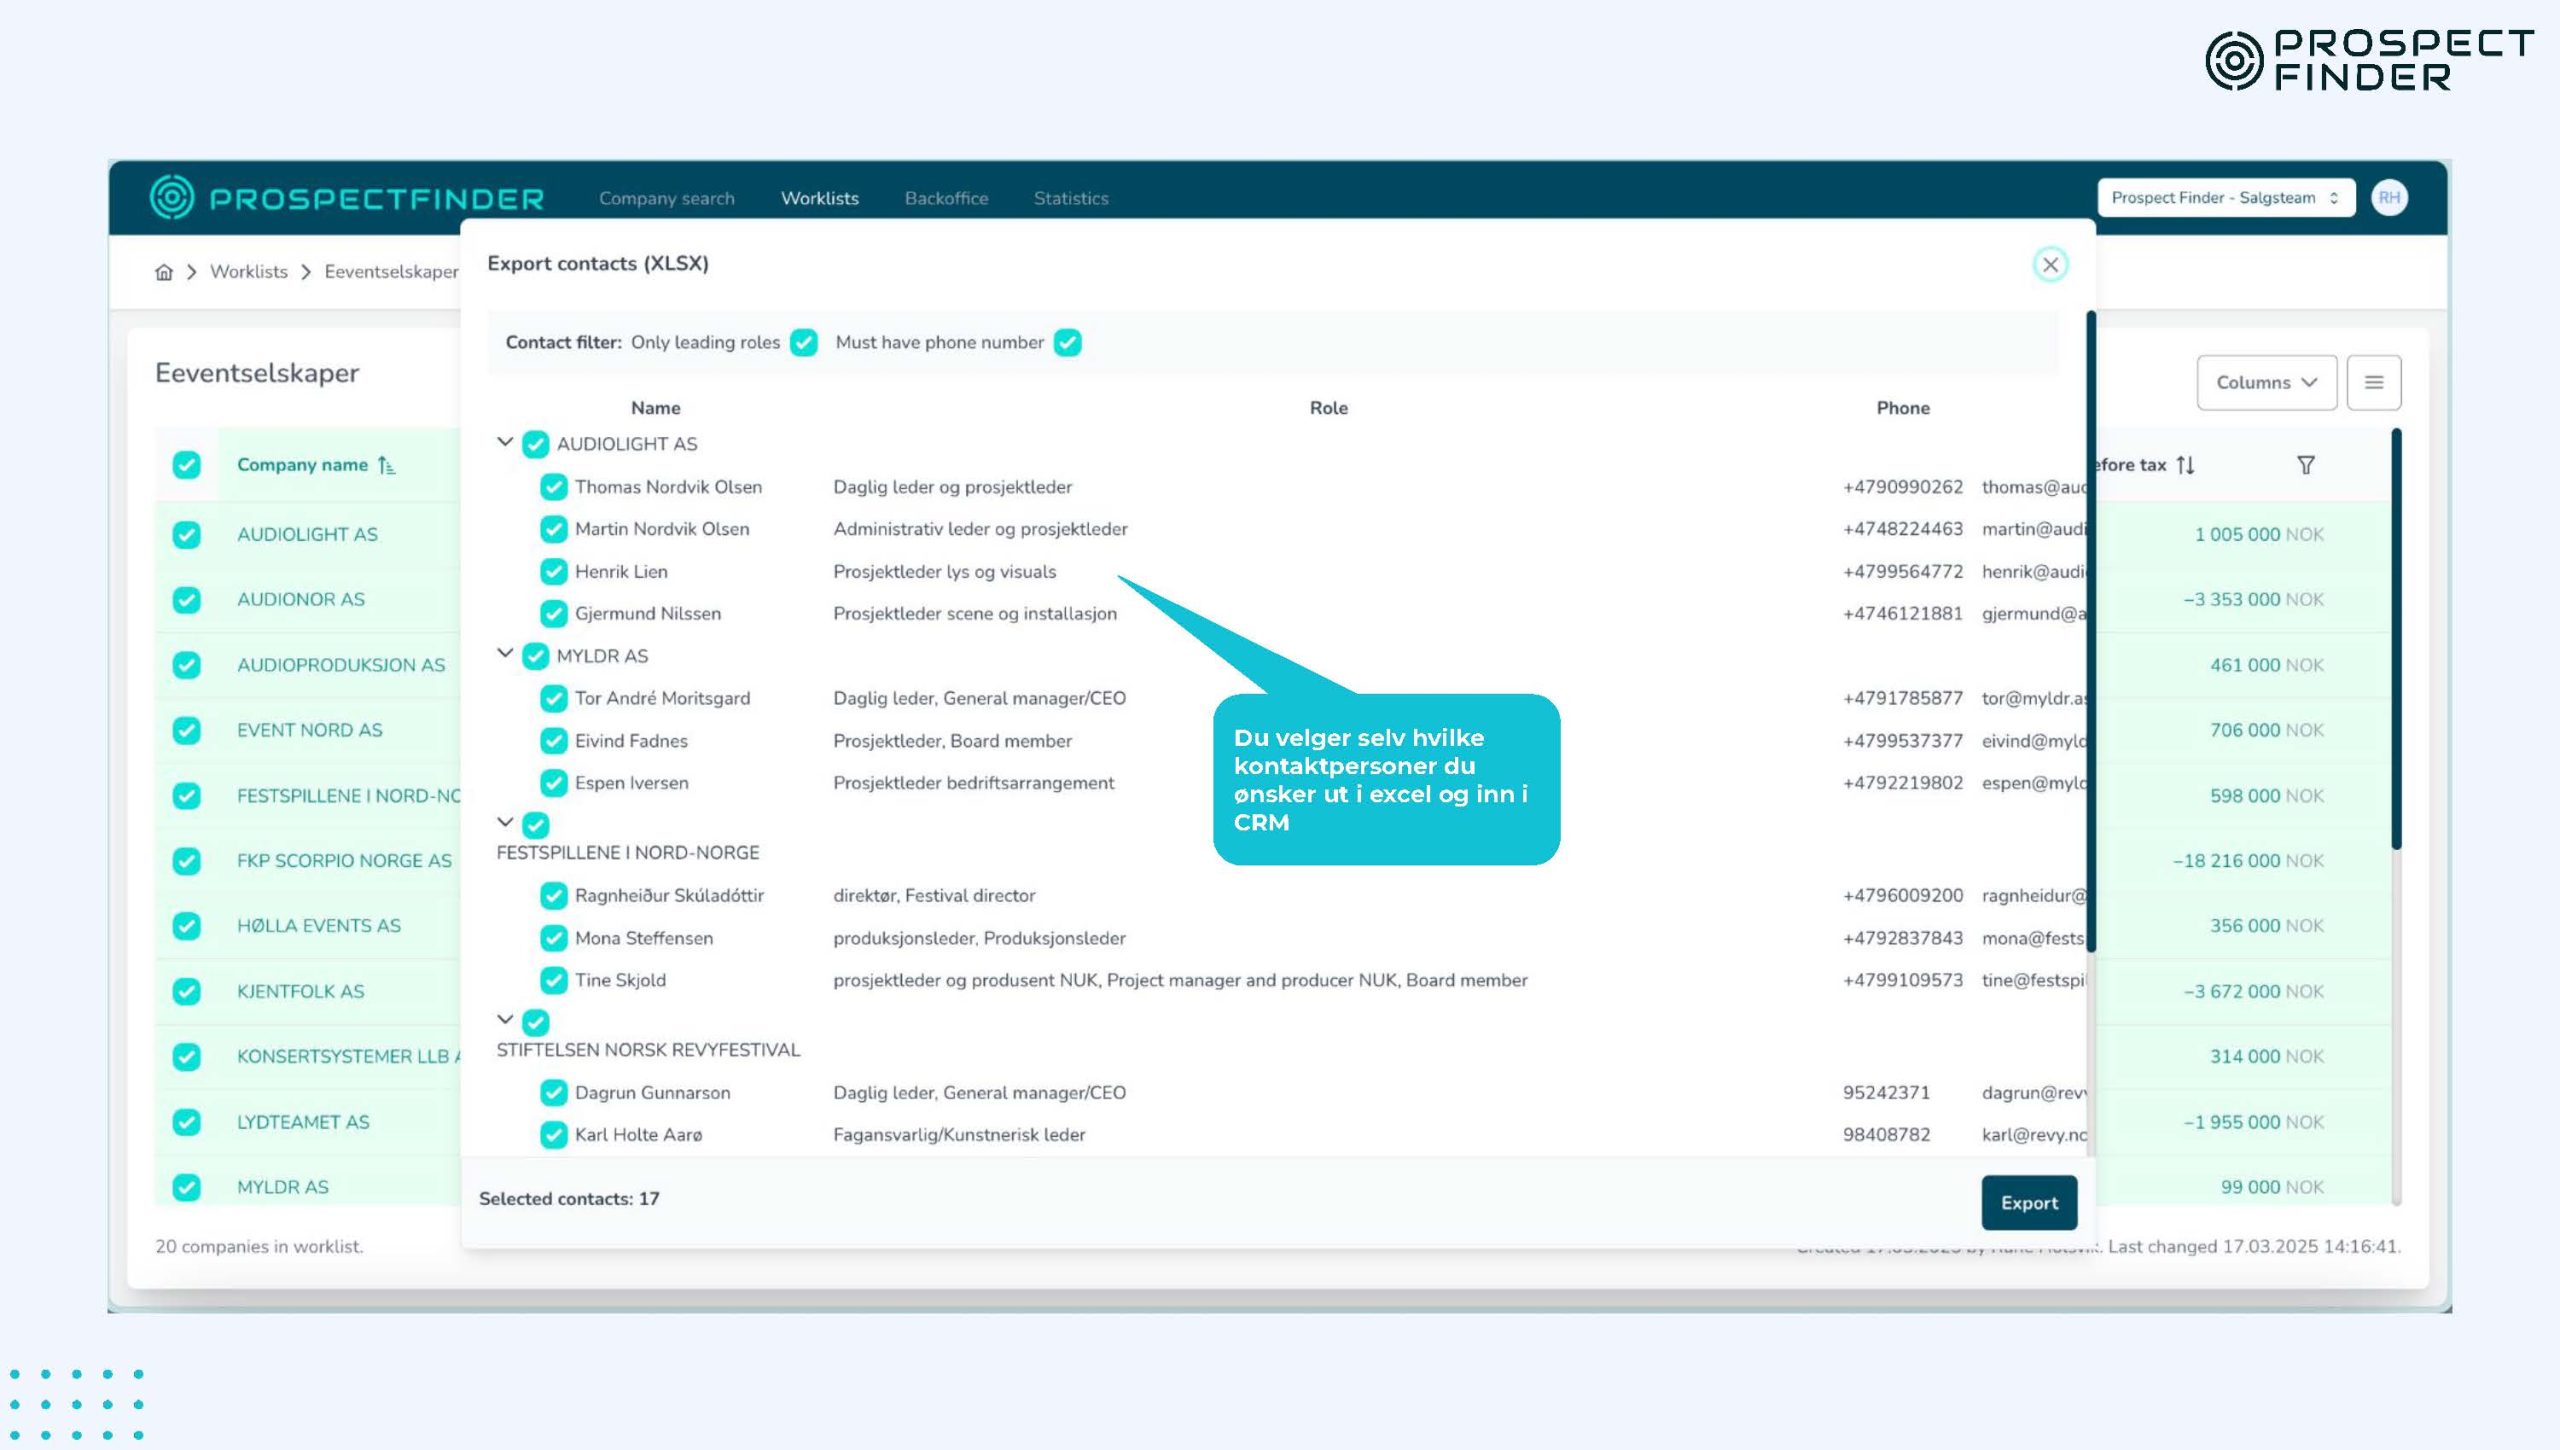
Task: Click the dialog's vertical scrollbar
Action: [2090, 630]
